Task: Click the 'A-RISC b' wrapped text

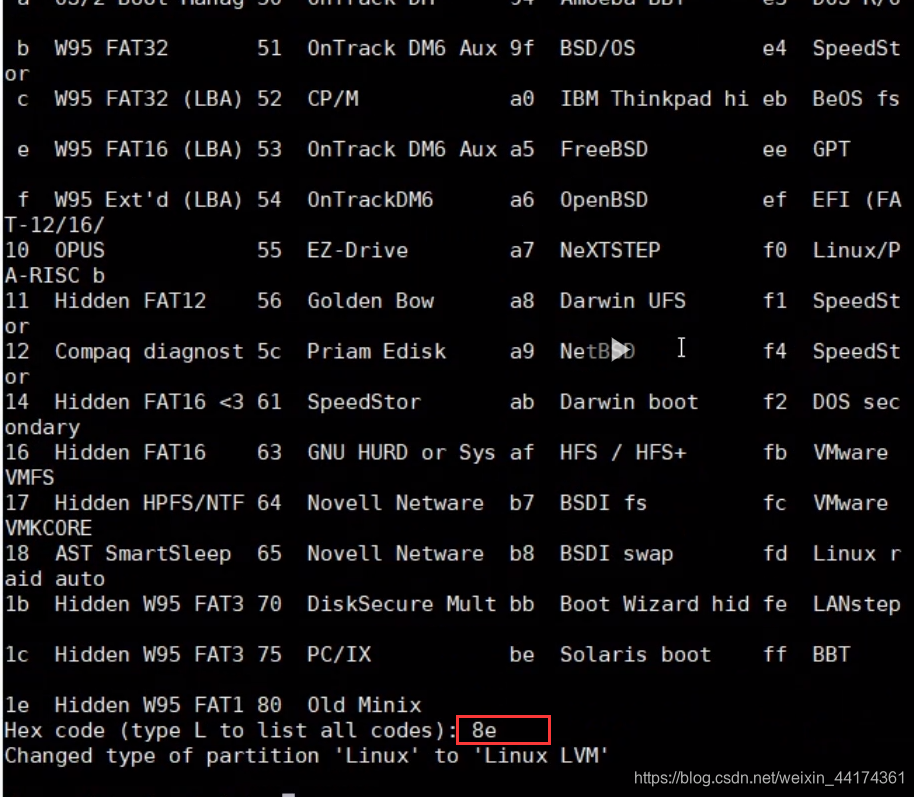Action: pos(55,276)
